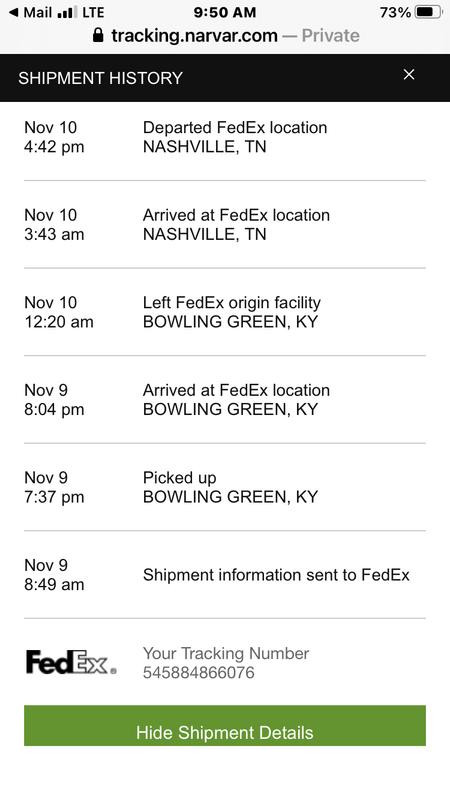450x800 pixels.
Task: Select Picked up Bowling Green entry
Action: click(224, 487)
